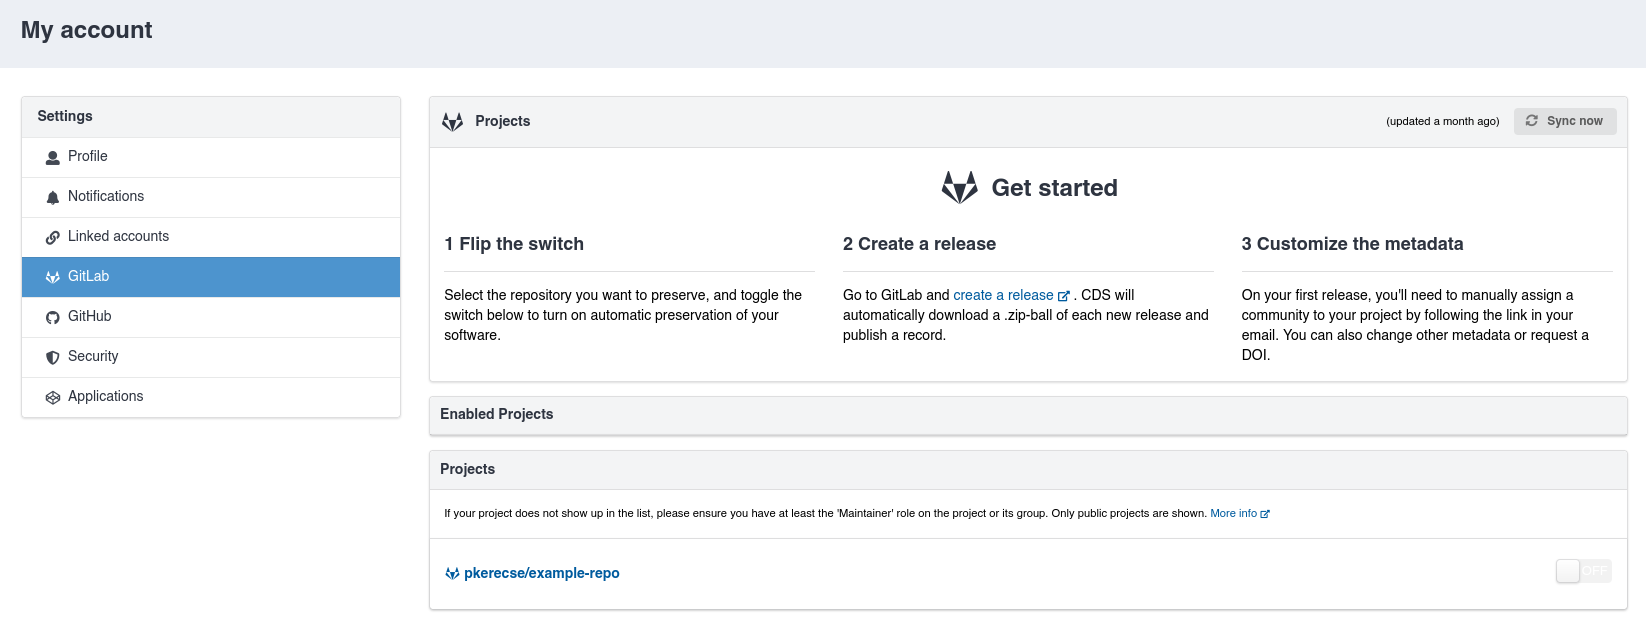Open Notifications settings

(x=211, y=197)
